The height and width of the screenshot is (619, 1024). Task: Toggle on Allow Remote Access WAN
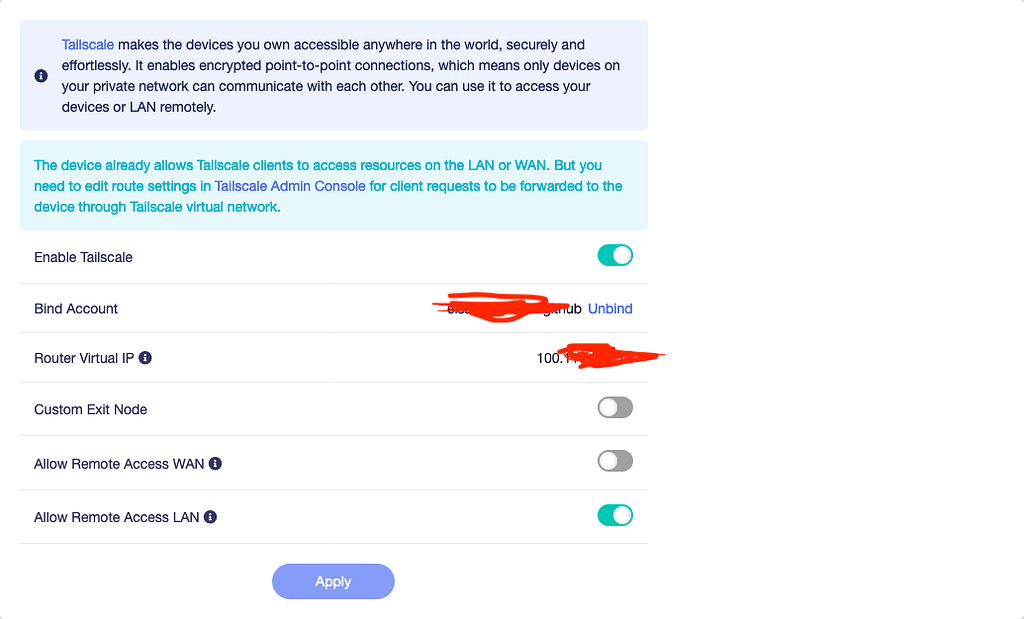point(615,461)
